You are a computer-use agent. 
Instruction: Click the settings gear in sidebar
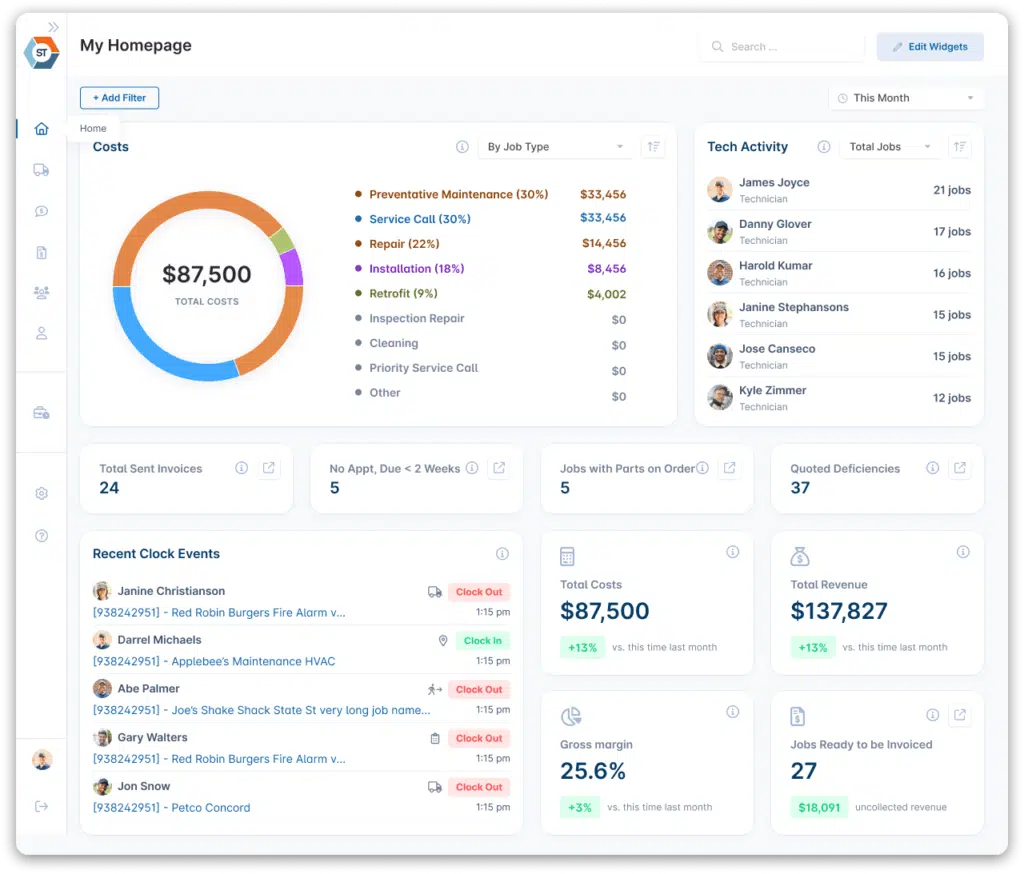[x=41, y=494]
